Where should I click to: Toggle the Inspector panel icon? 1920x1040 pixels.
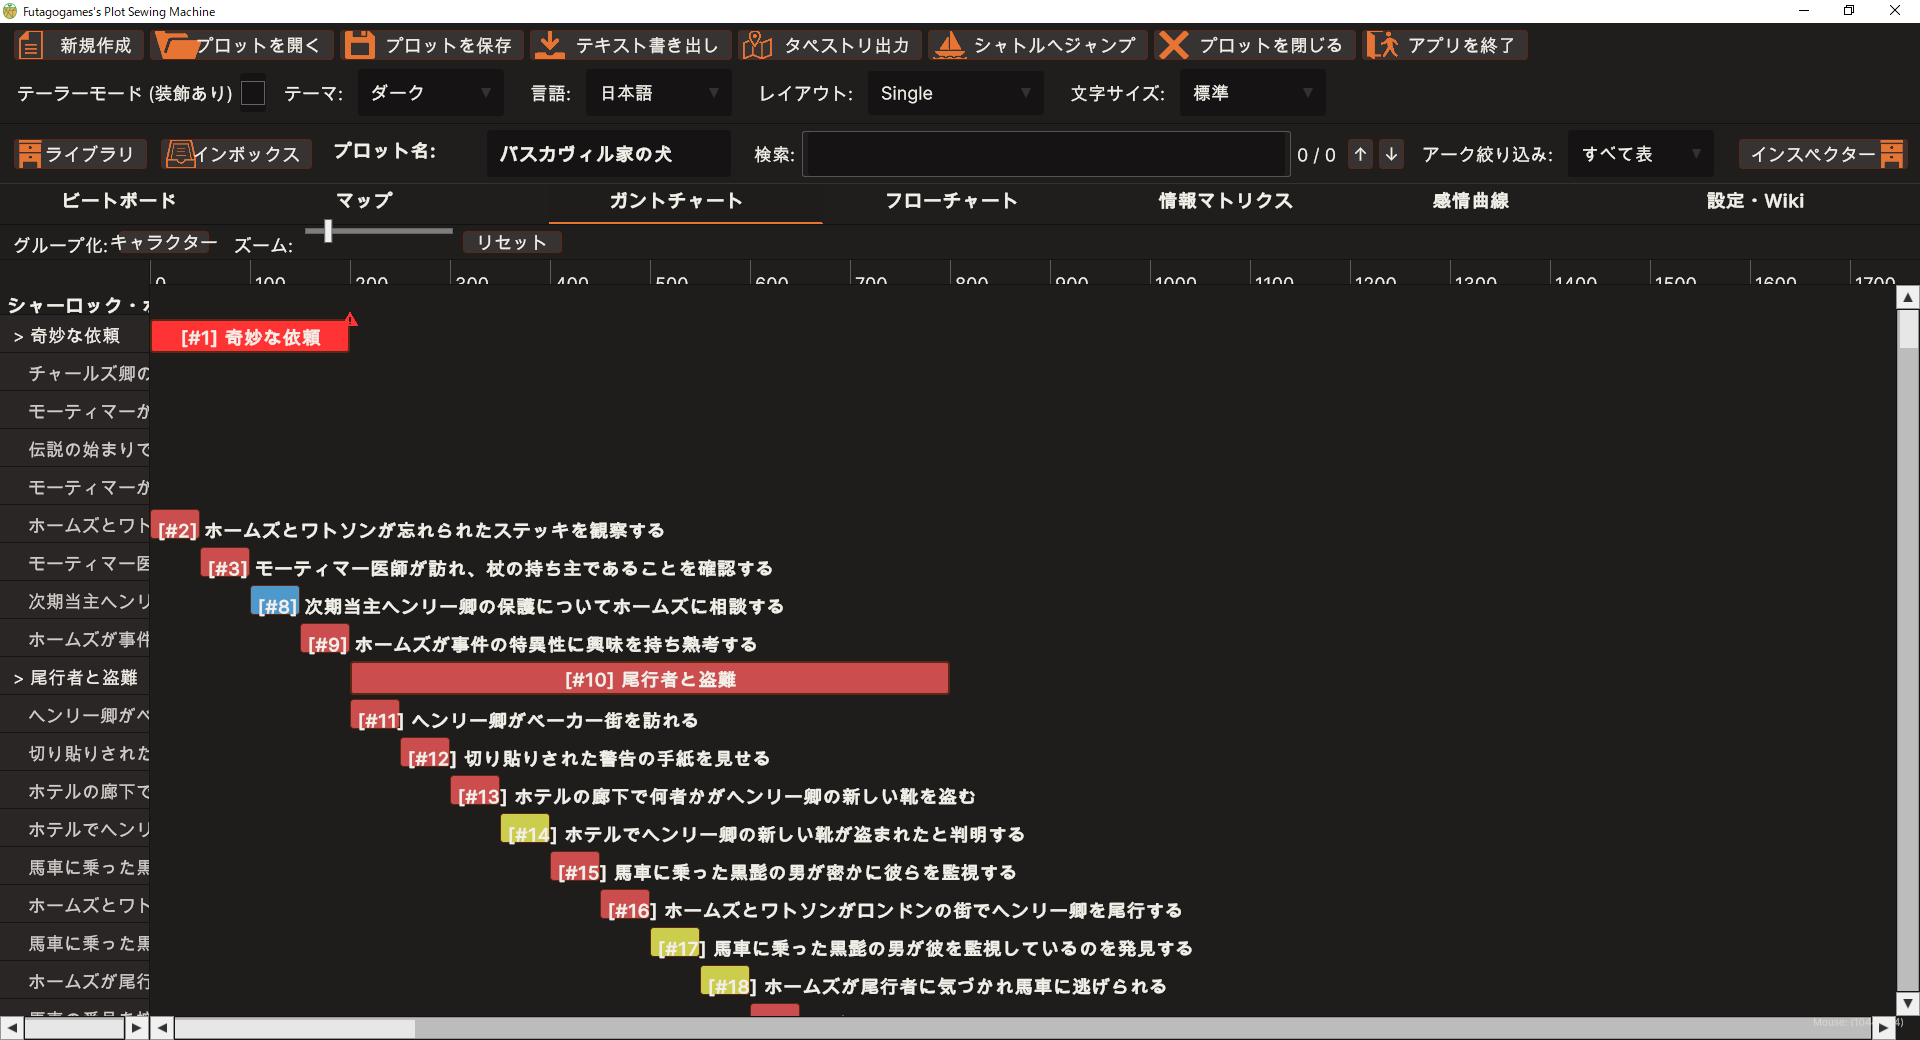[1891, 154]
